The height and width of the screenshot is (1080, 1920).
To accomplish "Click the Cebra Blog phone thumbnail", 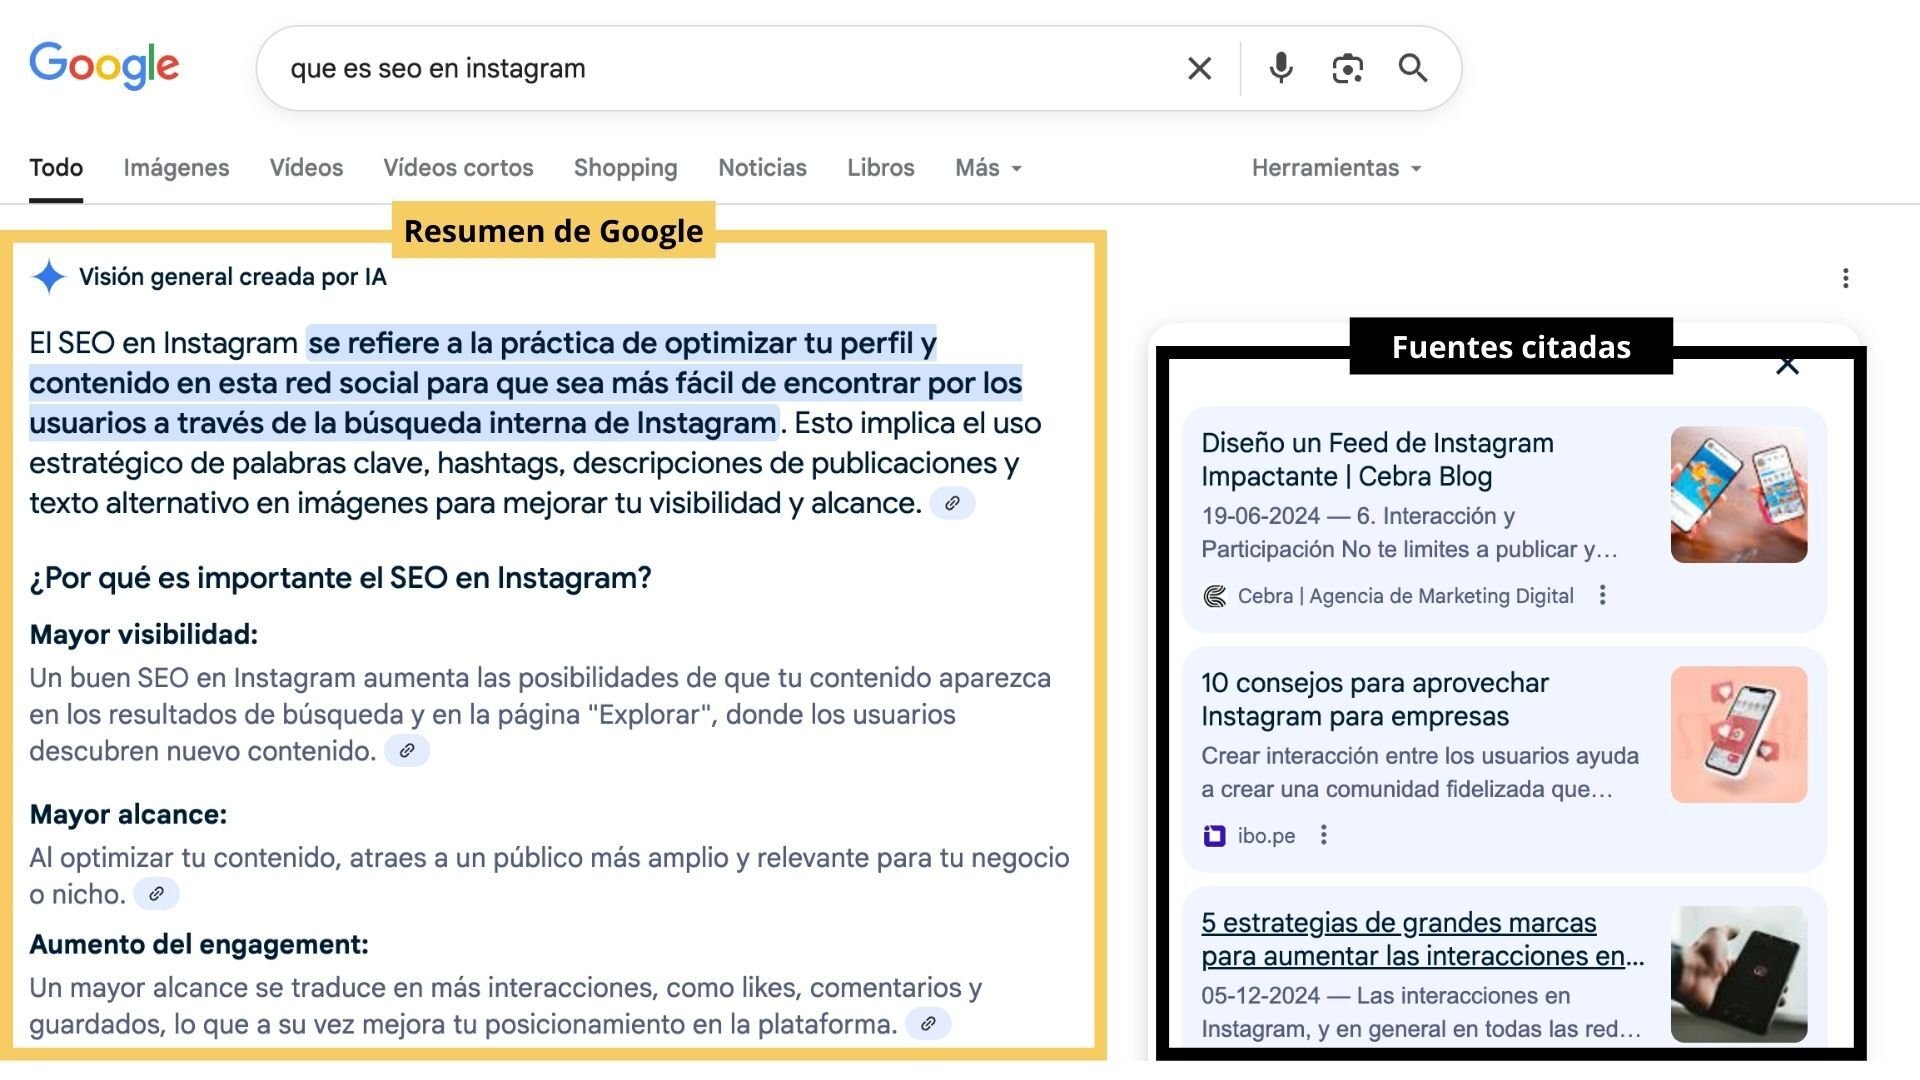I will [1739, 495].
